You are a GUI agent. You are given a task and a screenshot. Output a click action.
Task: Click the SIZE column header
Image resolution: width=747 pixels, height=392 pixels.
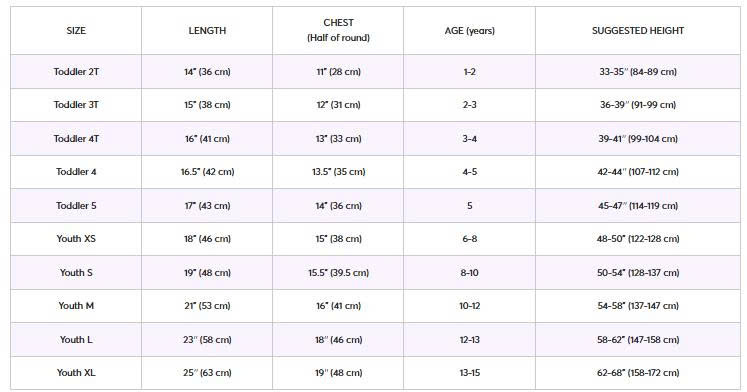[x=76, y=30]
